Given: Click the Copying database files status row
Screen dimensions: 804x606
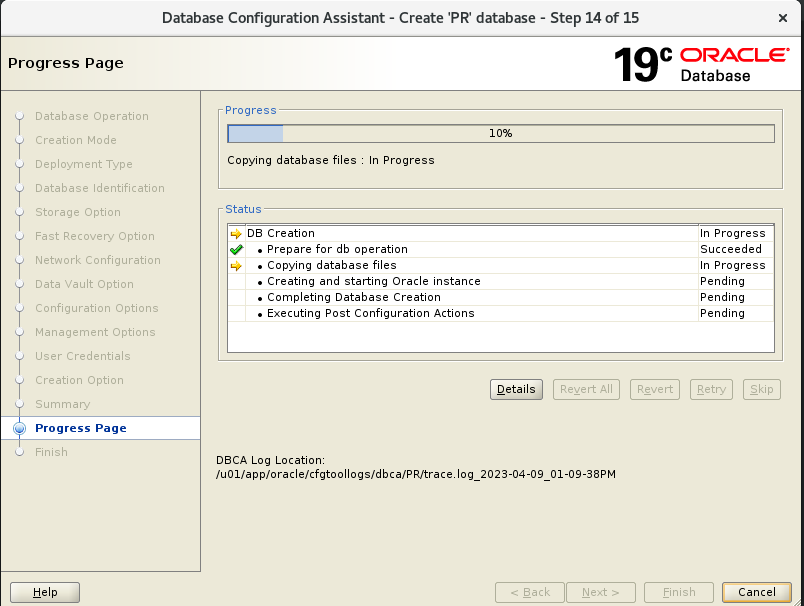Looking at the screenshot, I should pyautogui.click(x=500, y=265).
